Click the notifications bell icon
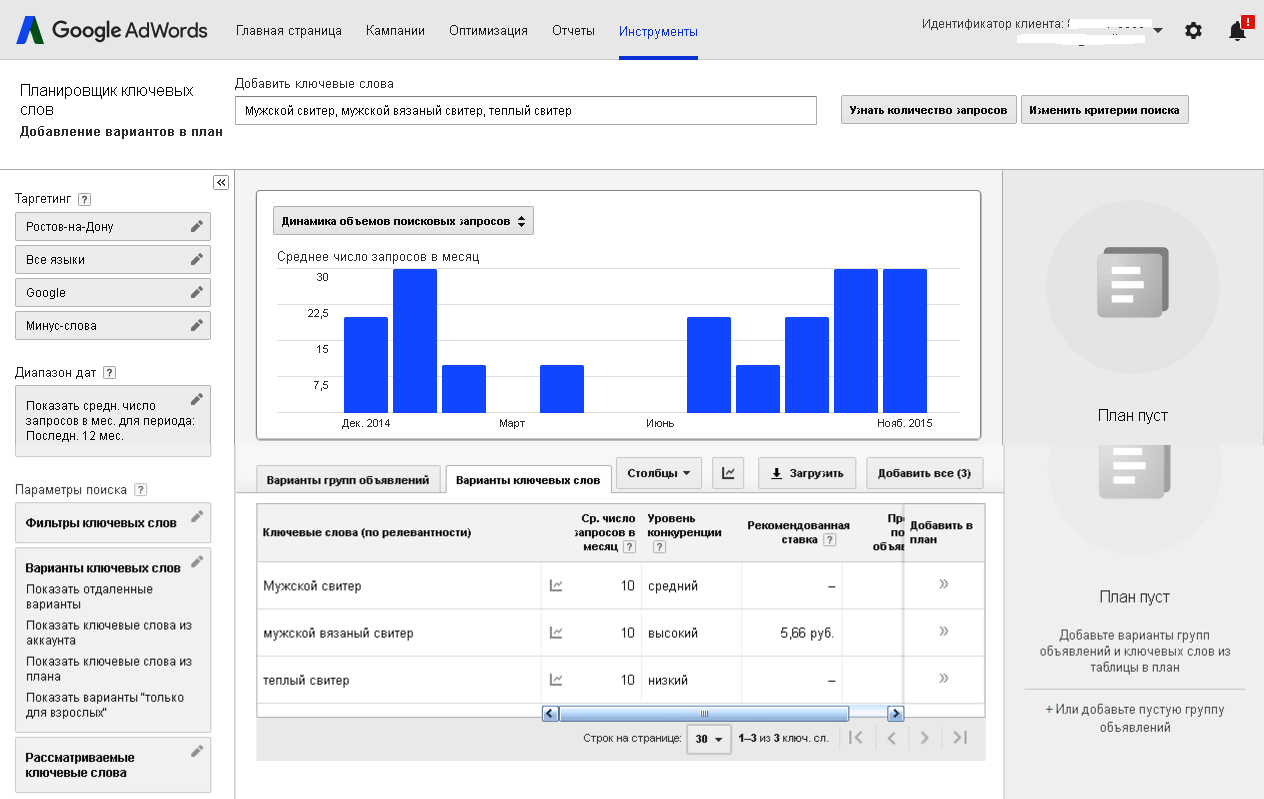Viewport: 1264px width, 799px height. pyautogui.click(x=1237, y=31)
